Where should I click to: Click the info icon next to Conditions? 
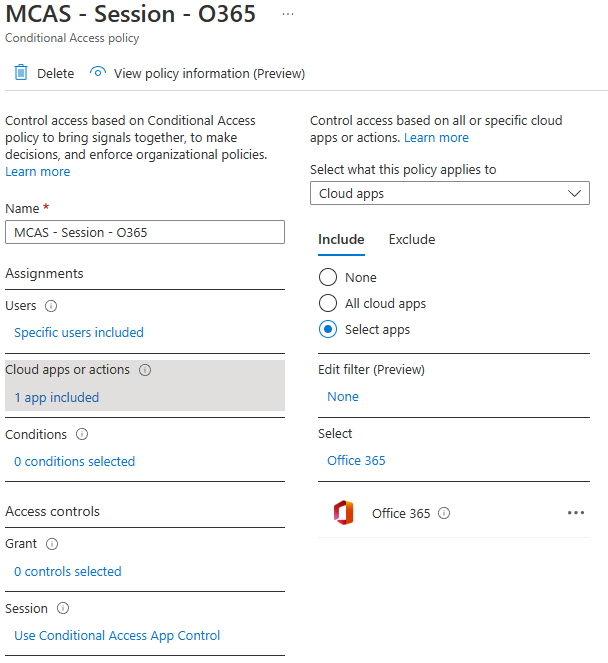click(x=82, y=434)
